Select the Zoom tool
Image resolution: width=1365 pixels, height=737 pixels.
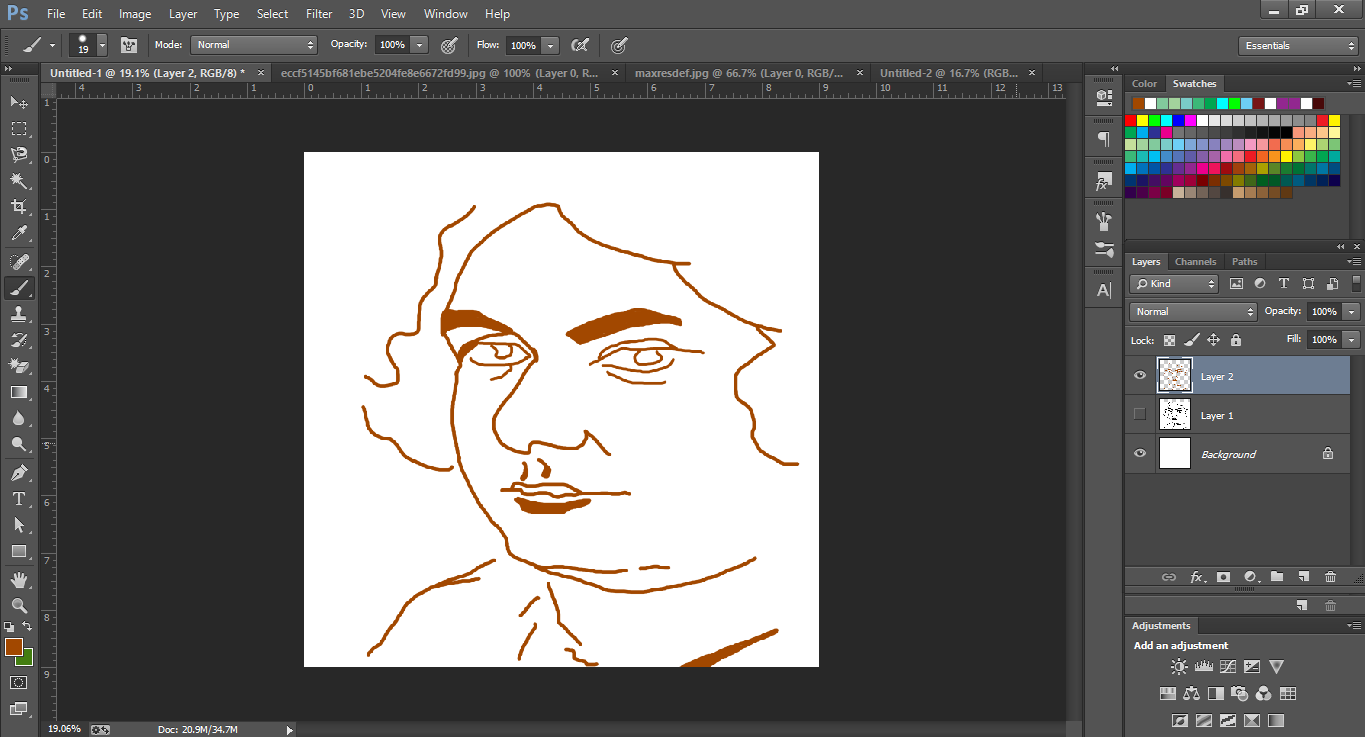(19, 605)
